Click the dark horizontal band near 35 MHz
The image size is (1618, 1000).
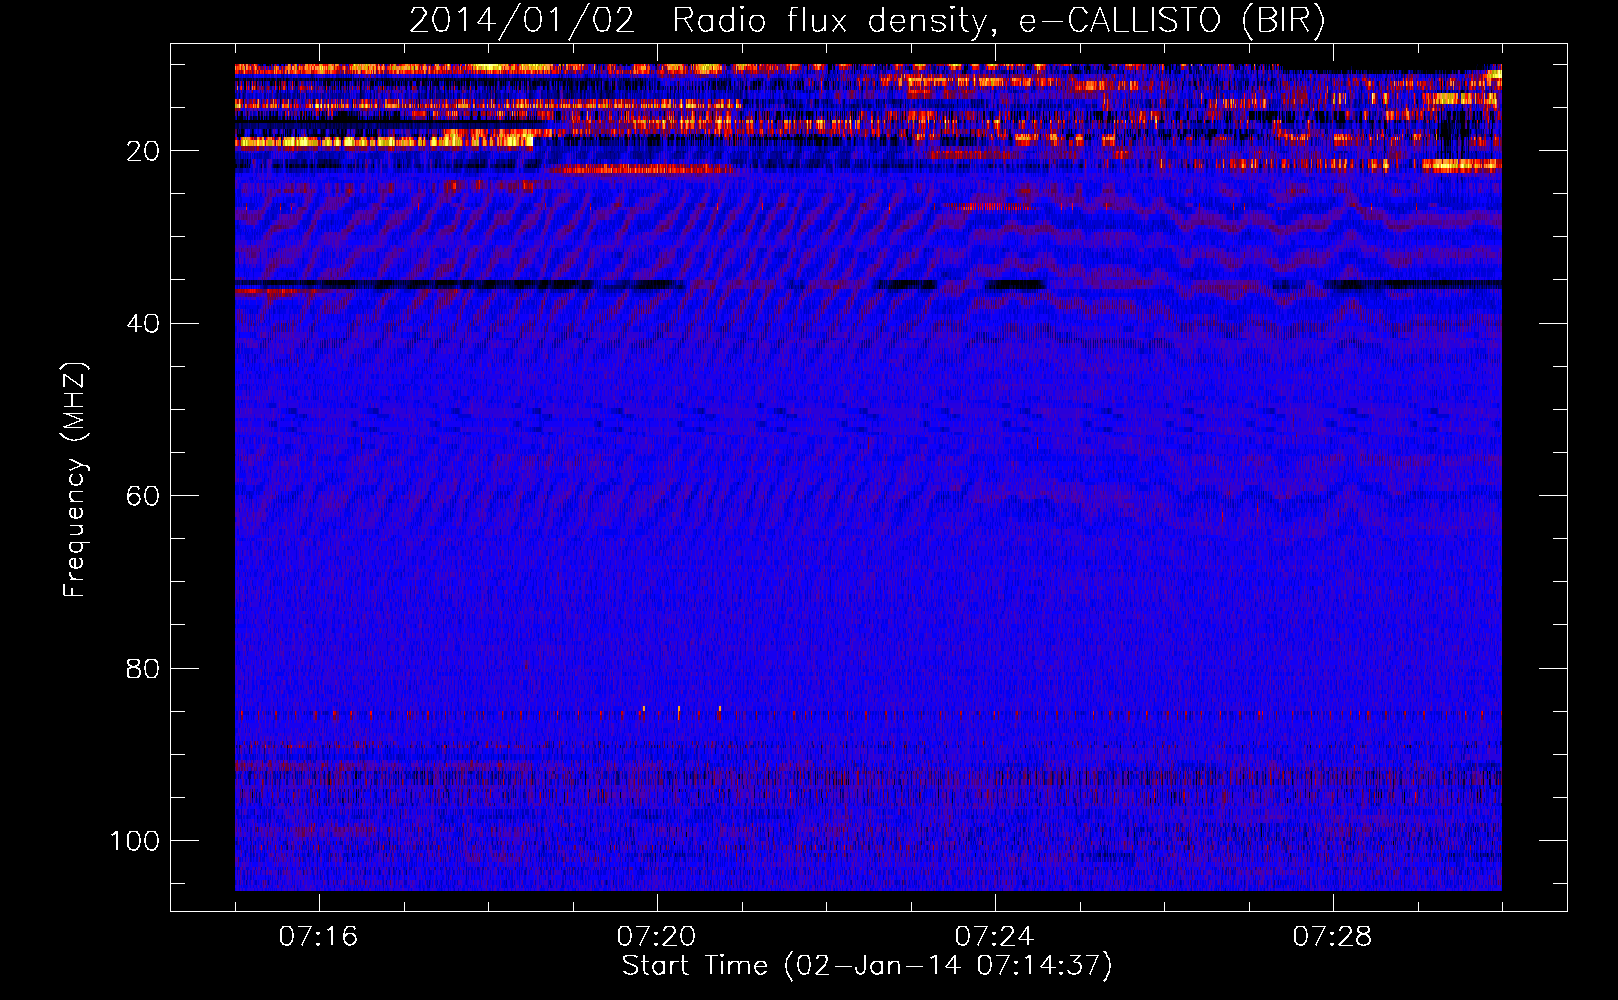(868, 285)
